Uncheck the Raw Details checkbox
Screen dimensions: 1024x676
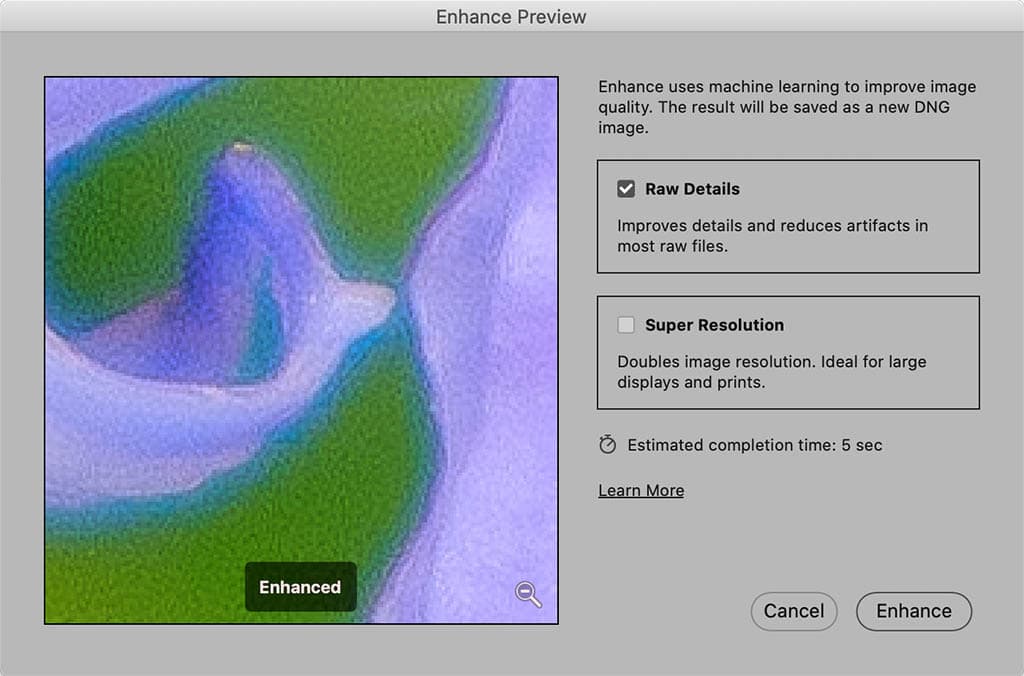coord(626,189)
